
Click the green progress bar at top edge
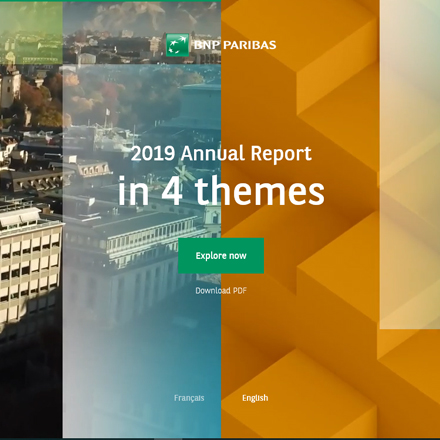click(110, 1)
